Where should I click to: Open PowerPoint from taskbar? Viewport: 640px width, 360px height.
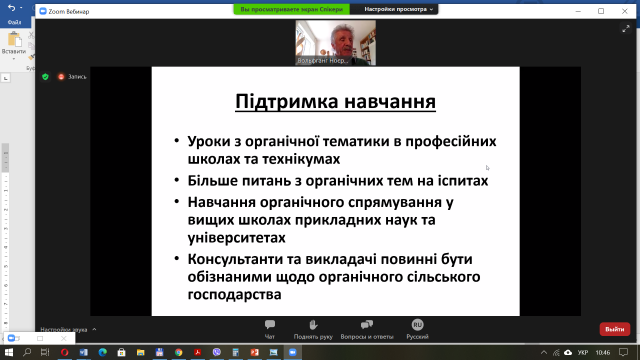tap(255, 352)
